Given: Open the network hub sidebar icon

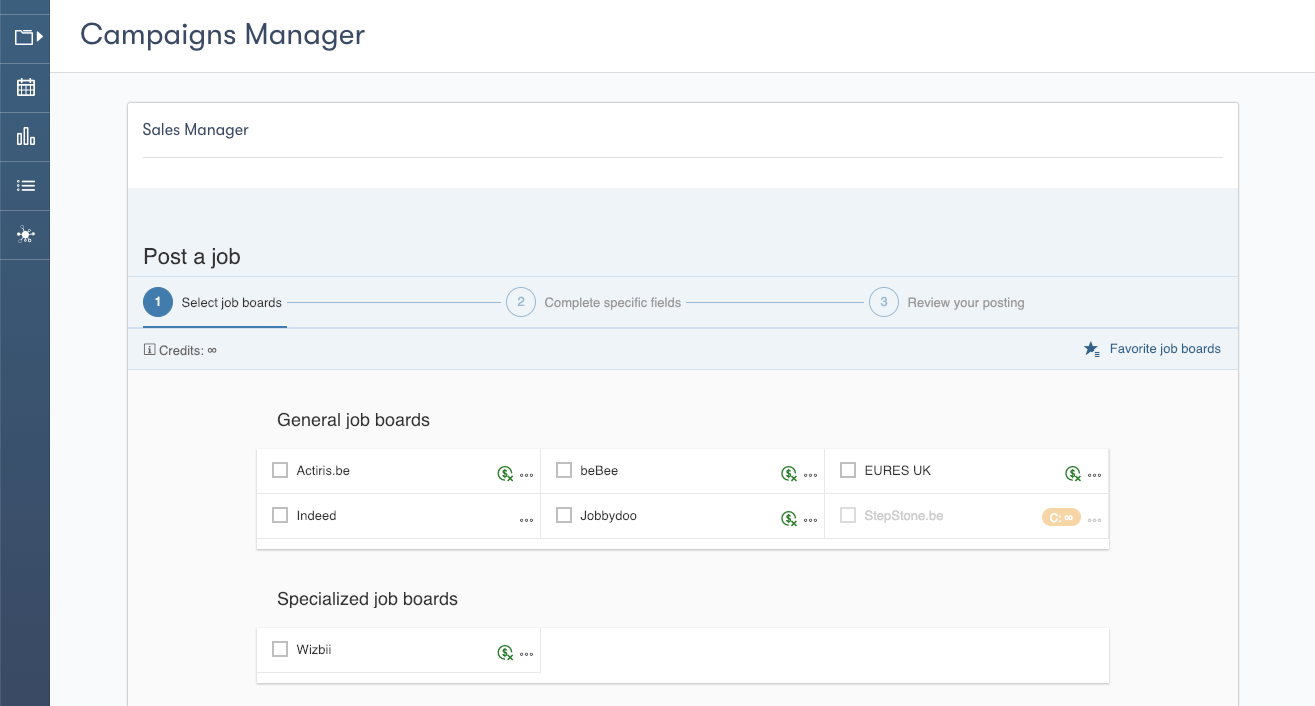Looking at the screenshot, I should click(x=26, y=235).
